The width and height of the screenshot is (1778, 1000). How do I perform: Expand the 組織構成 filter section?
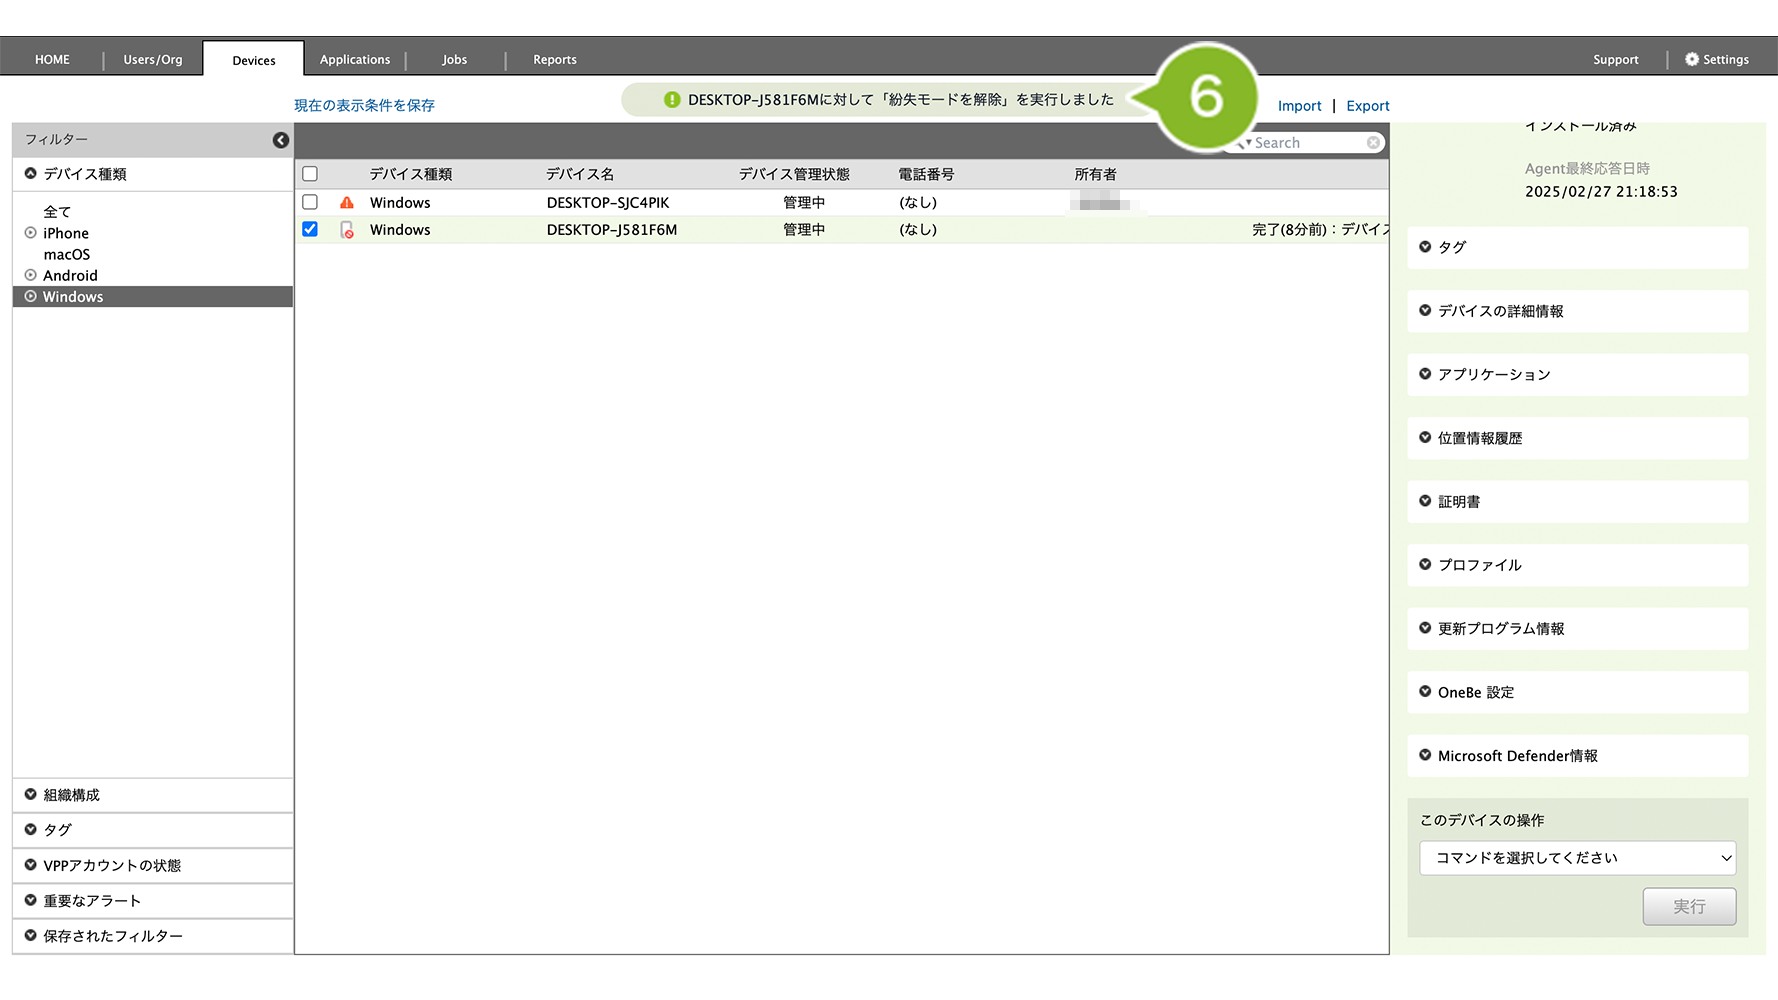click(152, 795)
